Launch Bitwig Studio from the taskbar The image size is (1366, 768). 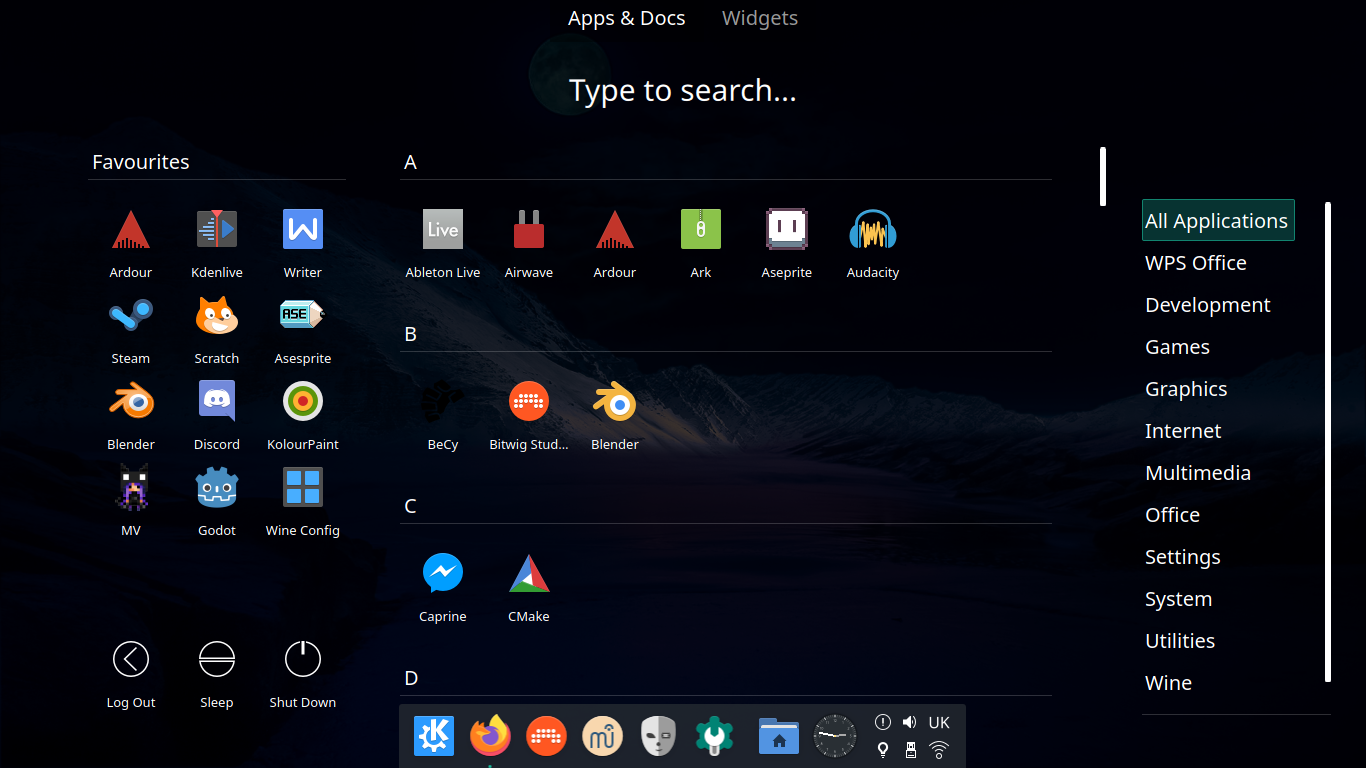pos(546,737)
